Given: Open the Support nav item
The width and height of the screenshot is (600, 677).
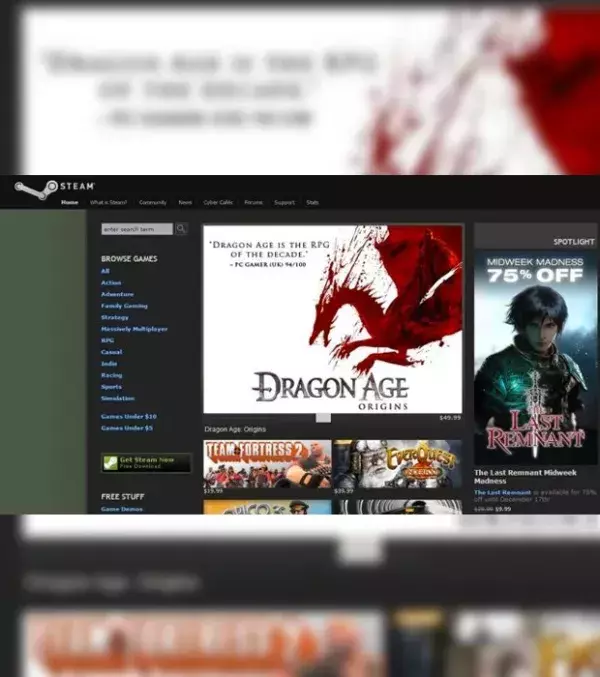Looking at the screenshot, I should (x=284, y=202).
